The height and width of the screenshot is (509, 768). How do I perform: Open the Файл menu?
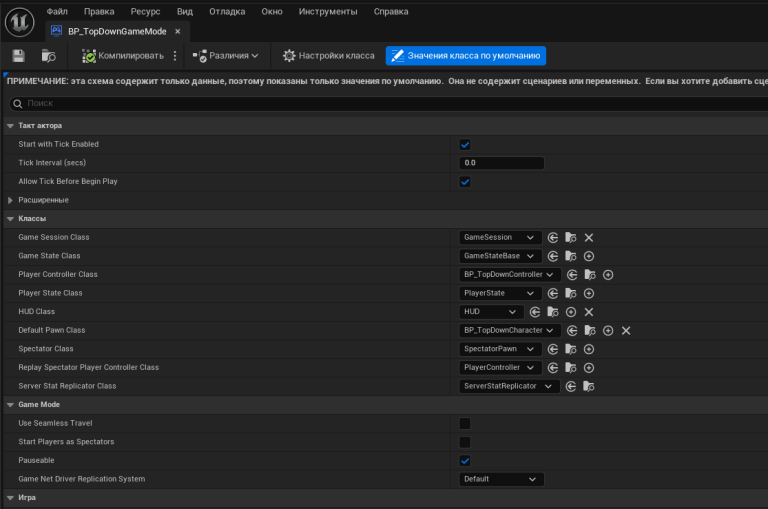pyautogui.click(x=57, y=11)
